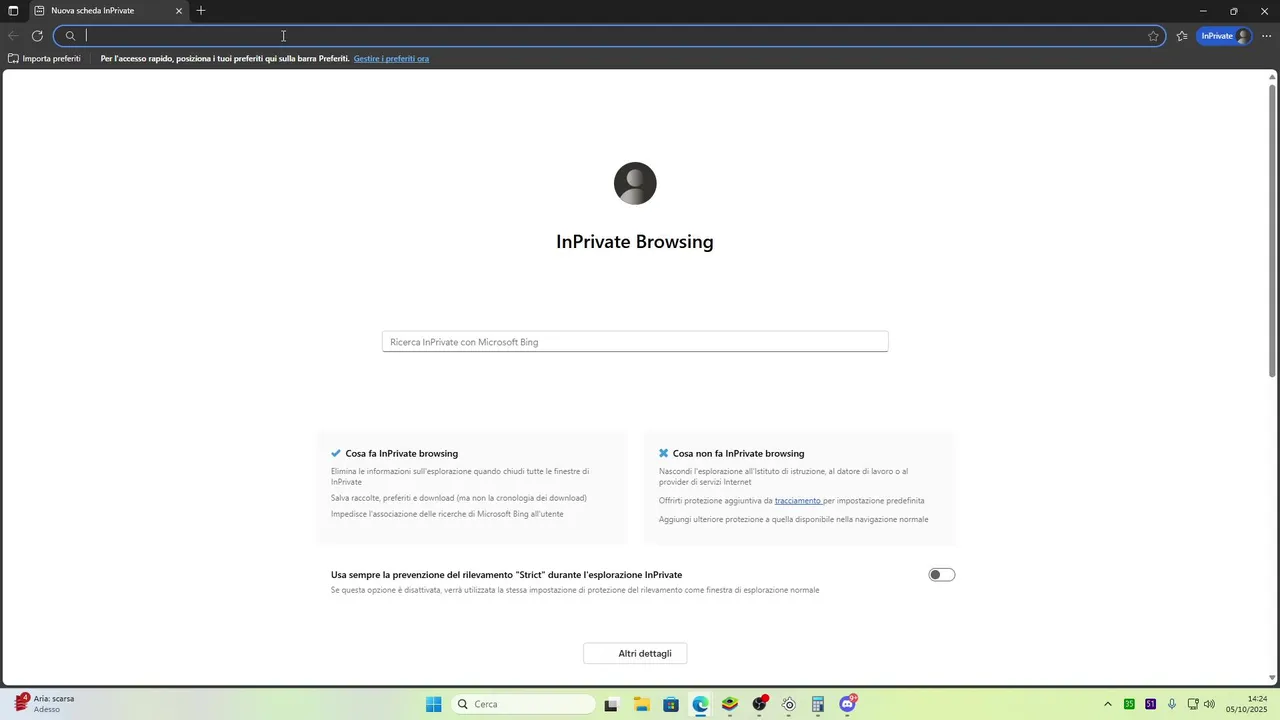Click the microphone tray icon
Image resolution: width=1280 pixels, height=720 pixels.
click(x=1172, y=705)
